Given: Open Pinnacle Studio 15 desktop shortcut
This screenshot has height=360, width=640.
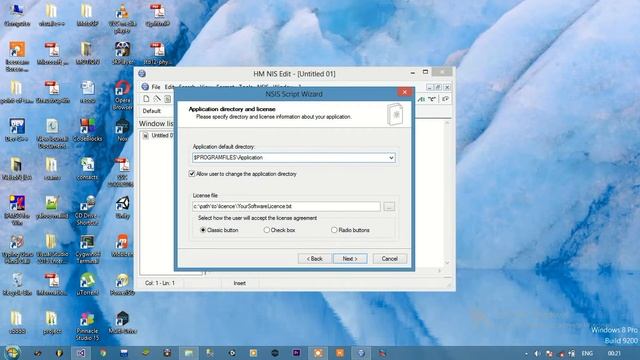Looking at the screenshot, I should click(87, 326).
